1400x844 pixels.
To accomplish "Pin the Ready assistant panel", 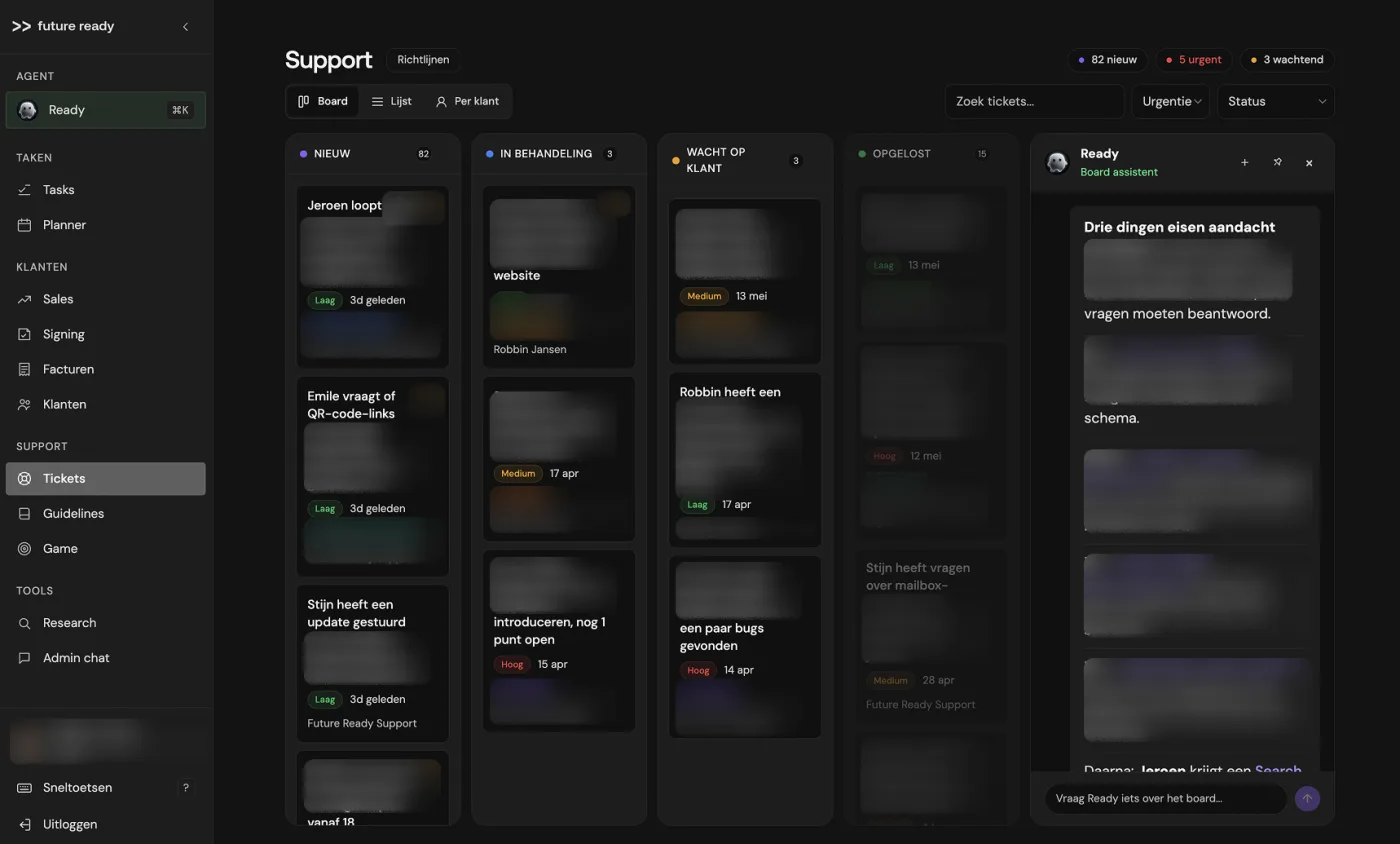I will (1277, 162).
